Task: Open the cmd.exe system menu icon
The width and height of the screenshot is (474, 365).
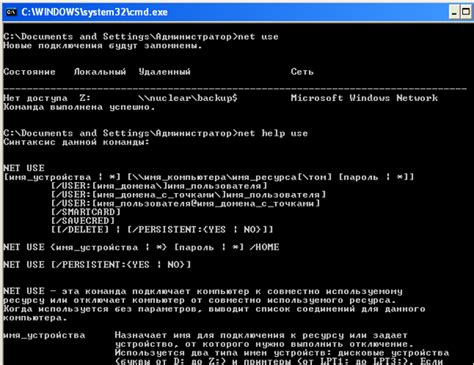Action: (x=11, y=12)
